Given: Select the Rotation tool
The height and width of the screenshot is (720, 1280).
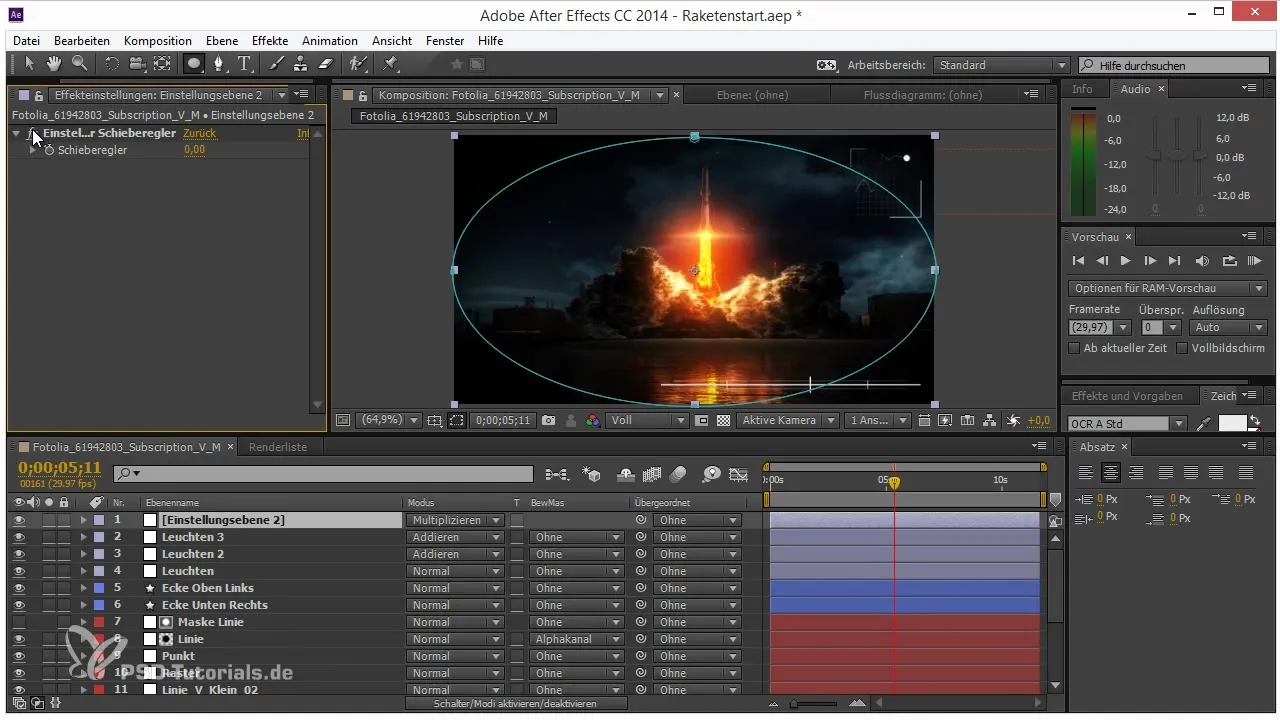Looking at the screenshot, I should pyautogui.click(x=111, y=64).
